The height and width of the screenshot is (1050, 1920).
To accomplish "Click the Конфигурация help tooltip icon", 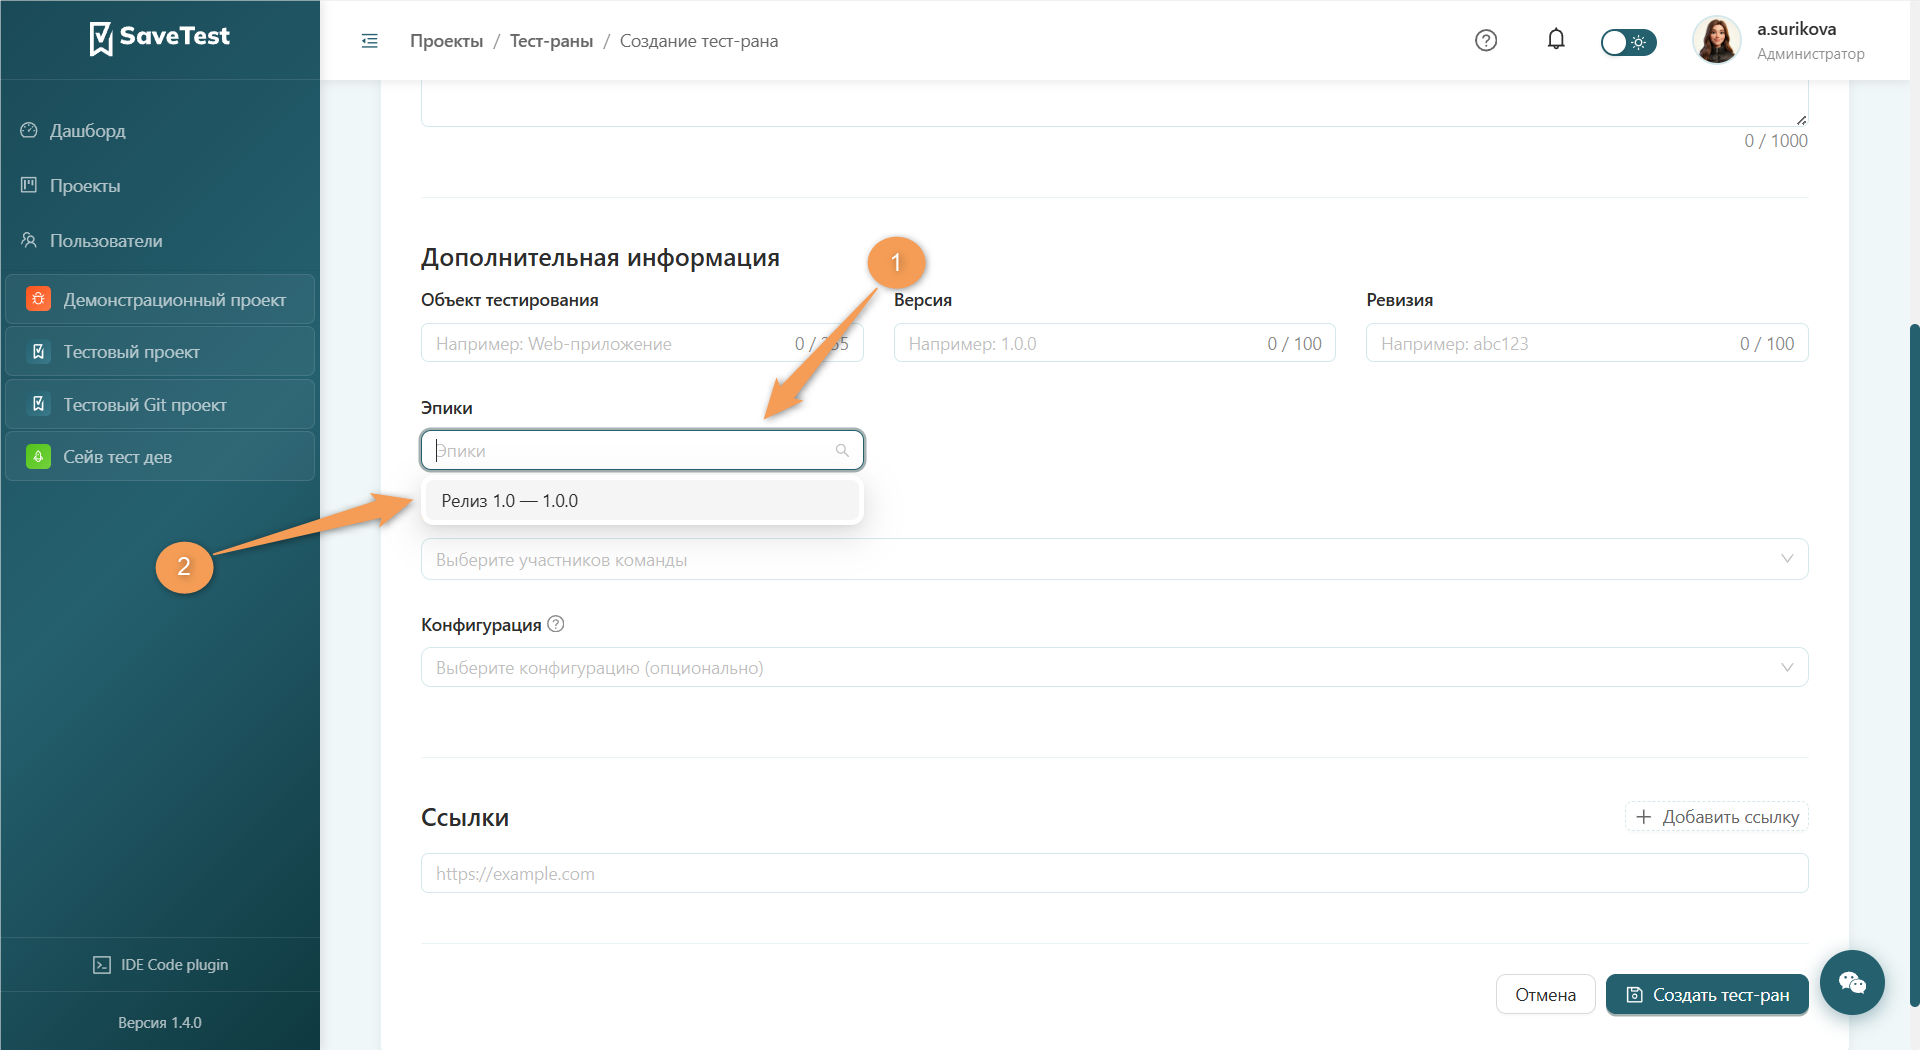I will coord(556,624).
